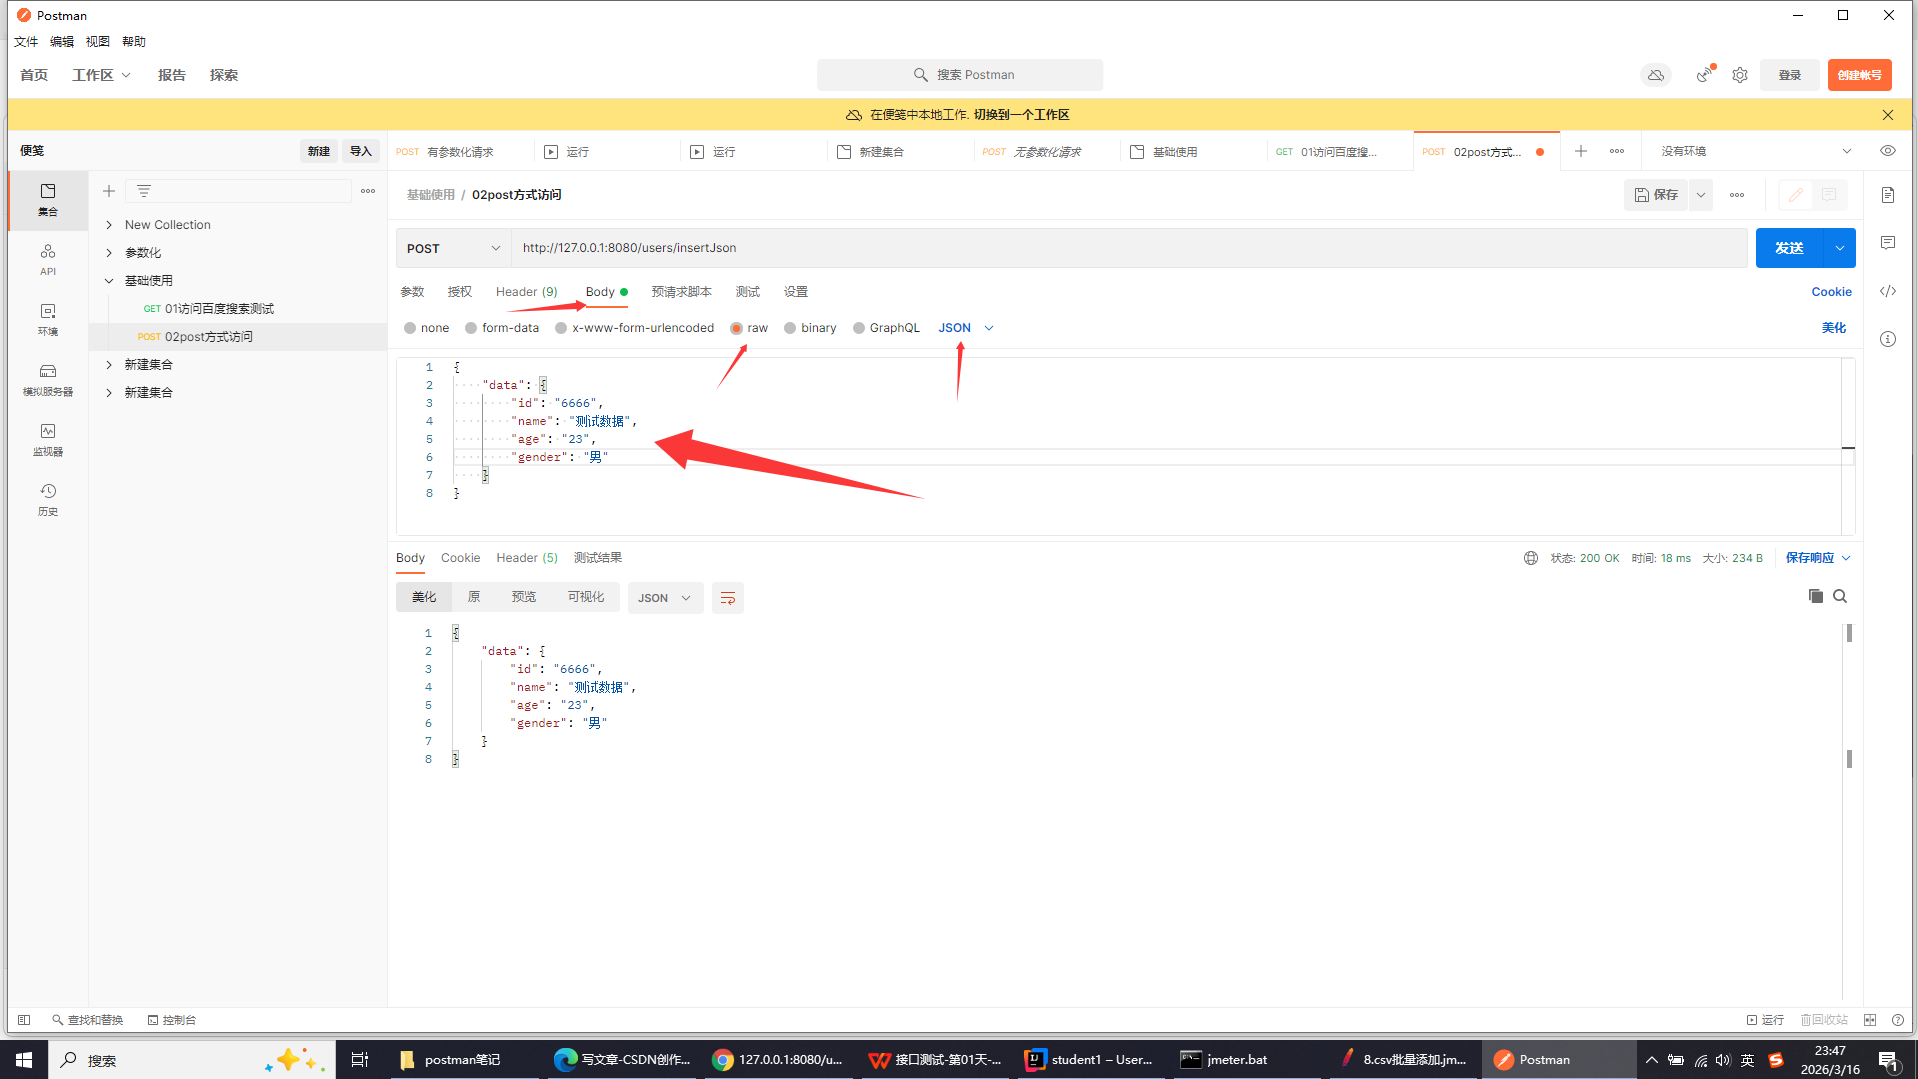1918x1079 pixels.
Task: Select the x-www-form-urlencoded radio
Action: [561, 328]
